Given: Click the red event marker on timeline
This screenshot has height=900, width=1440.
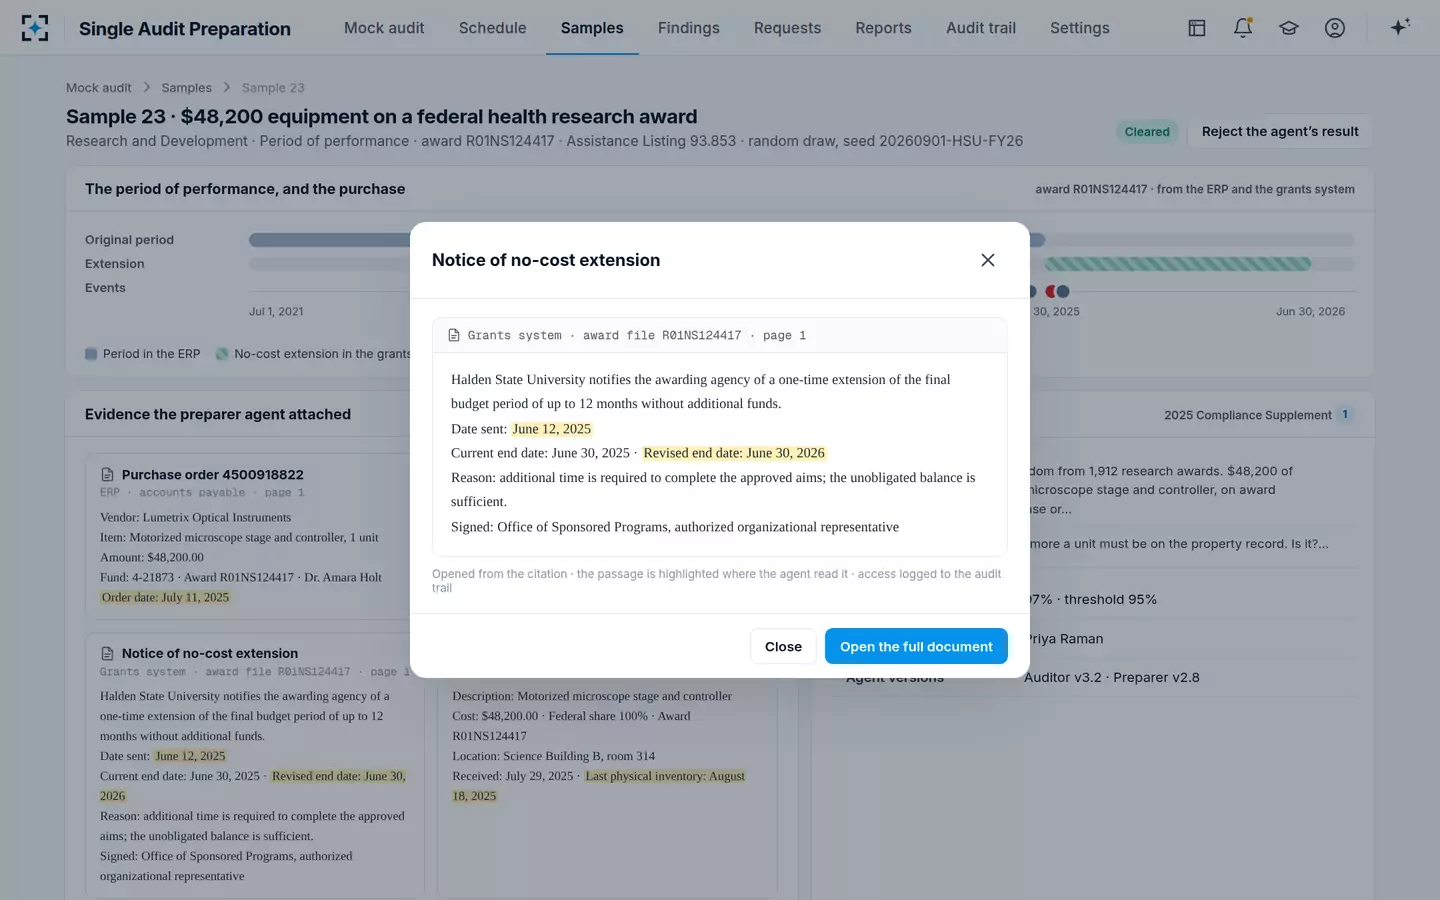Looking at the screenshot, I should [1050, 292].
